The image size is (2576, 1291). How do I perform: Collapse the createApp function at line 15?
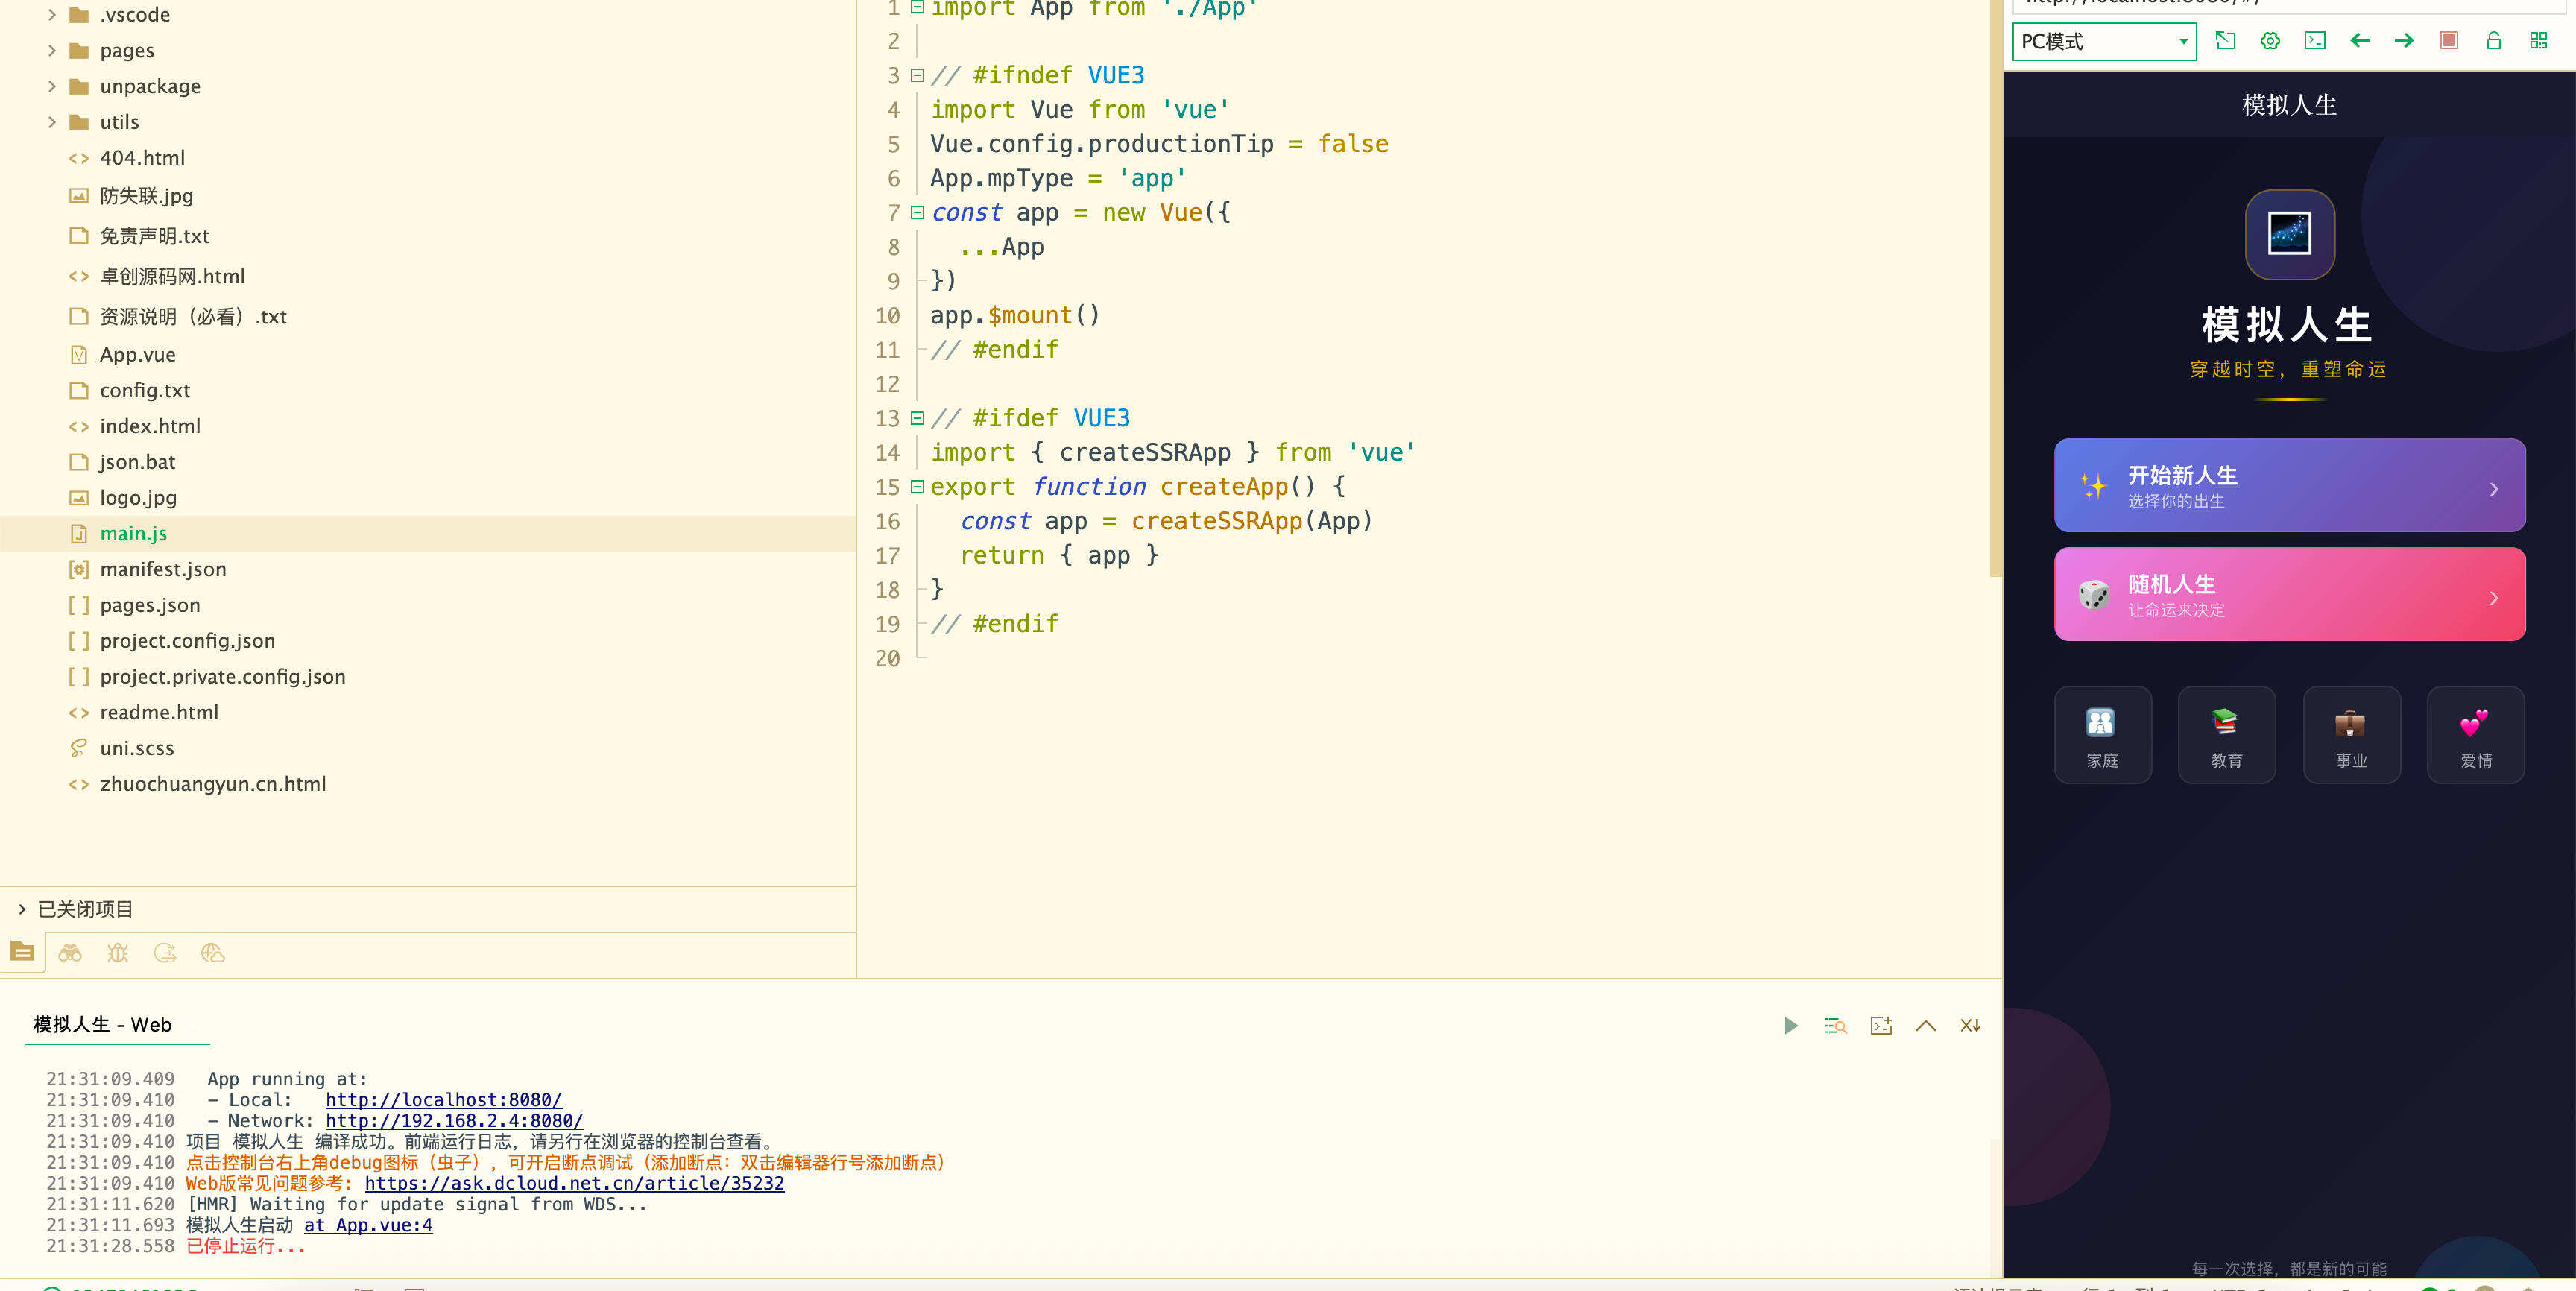(917, 487)
